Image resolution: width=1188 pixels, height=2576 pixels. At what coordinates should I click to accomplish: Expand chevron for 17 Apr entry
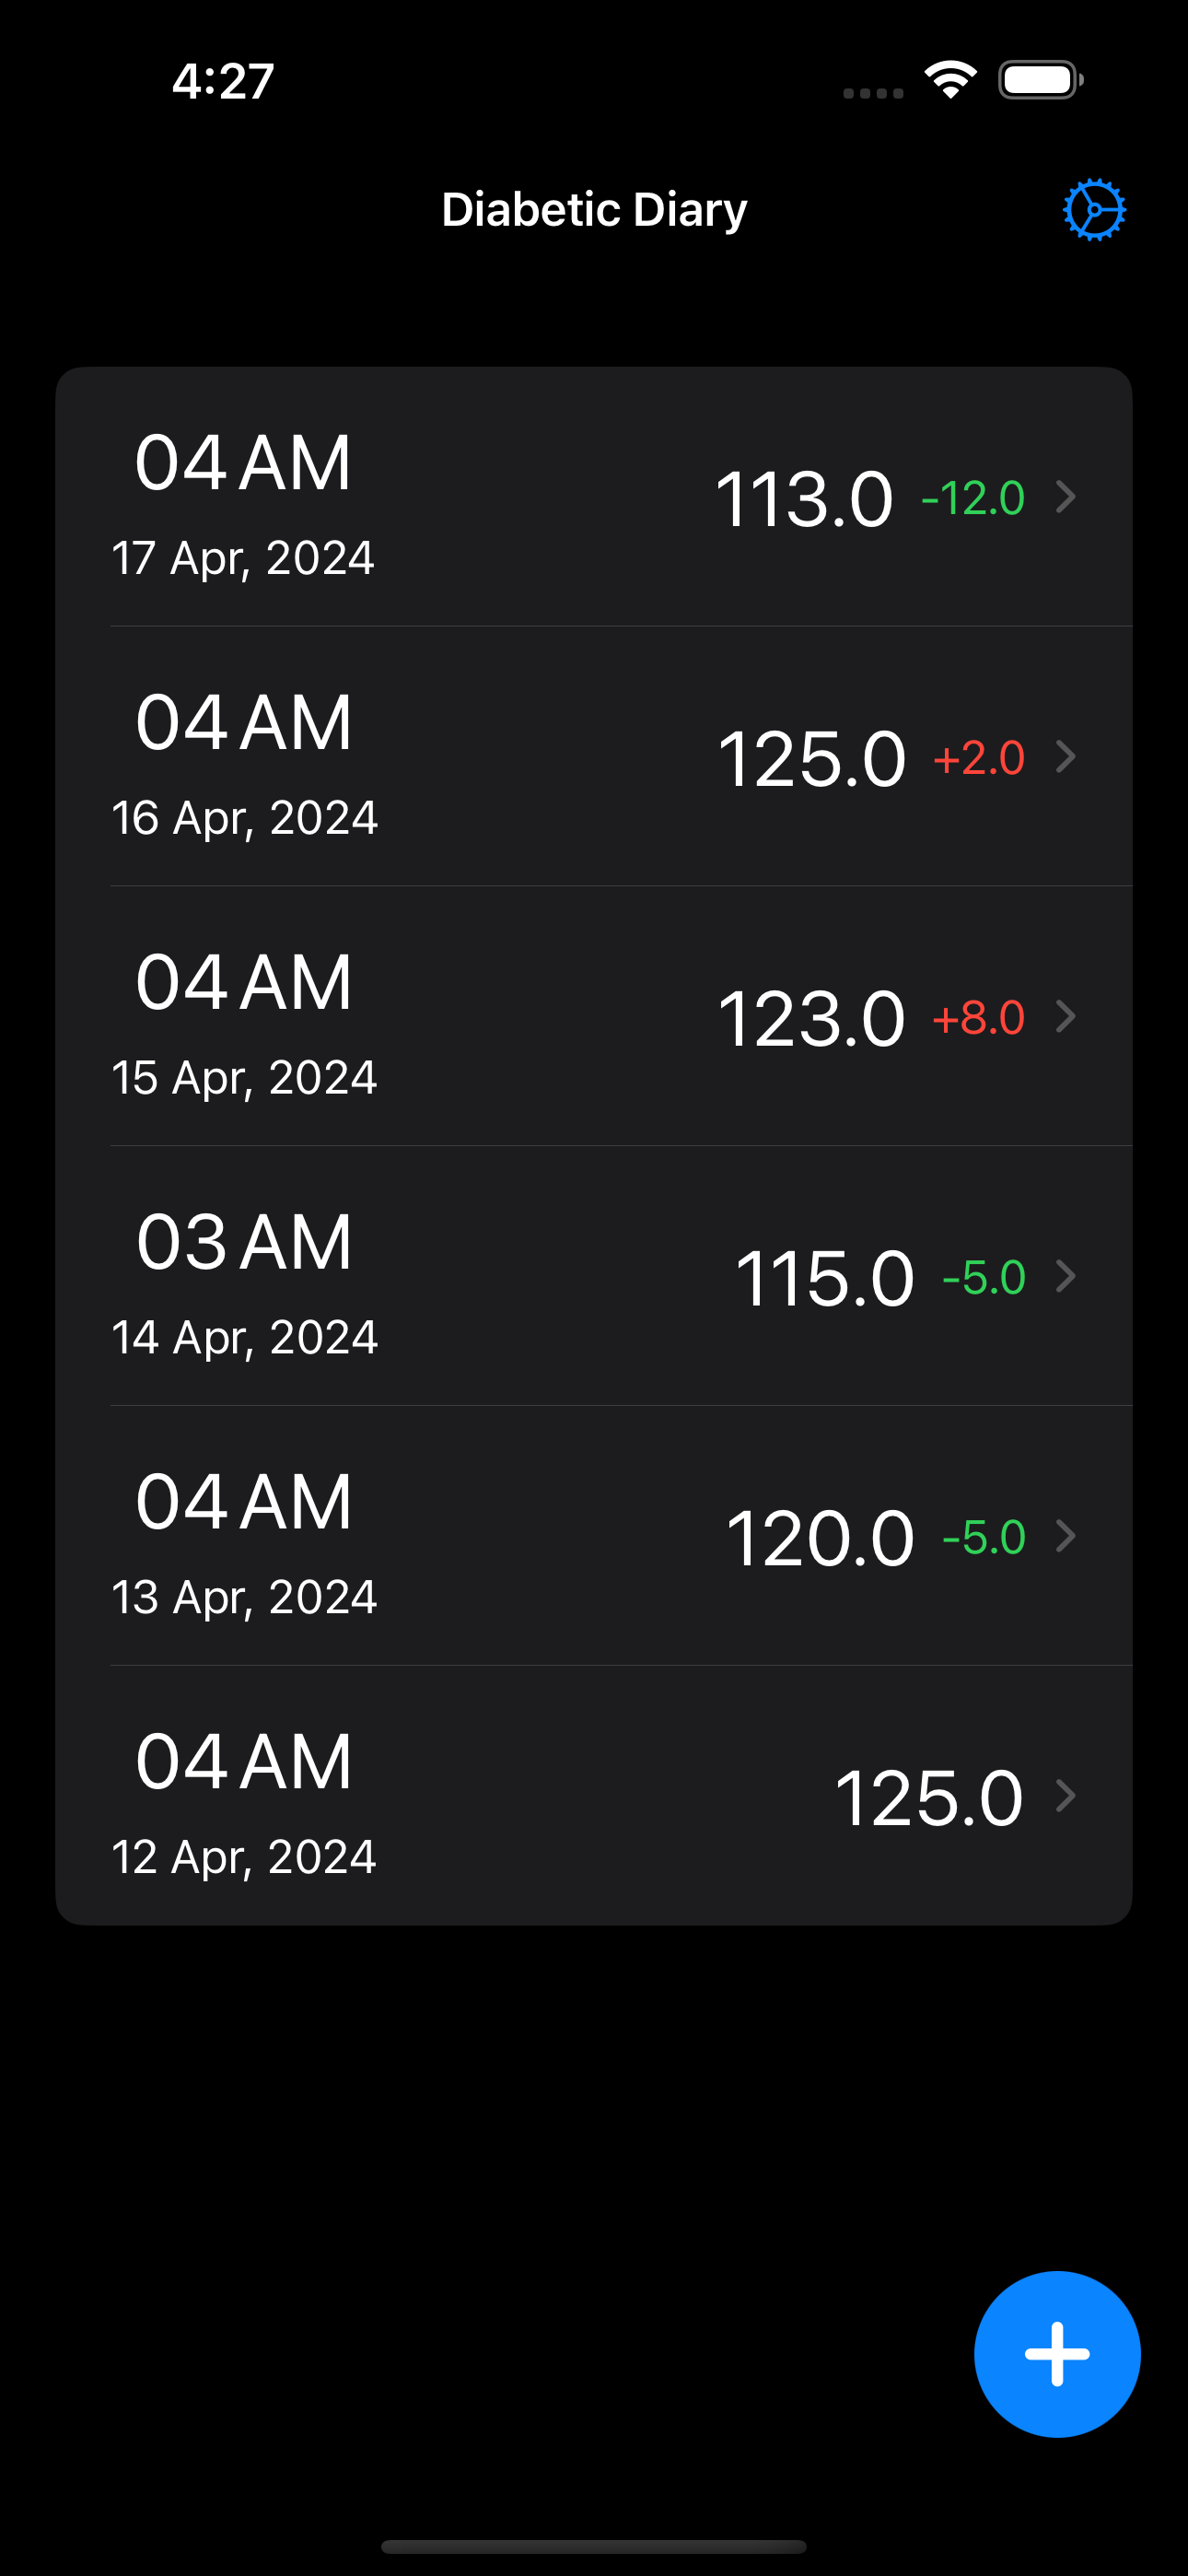tap(1066, 497)
